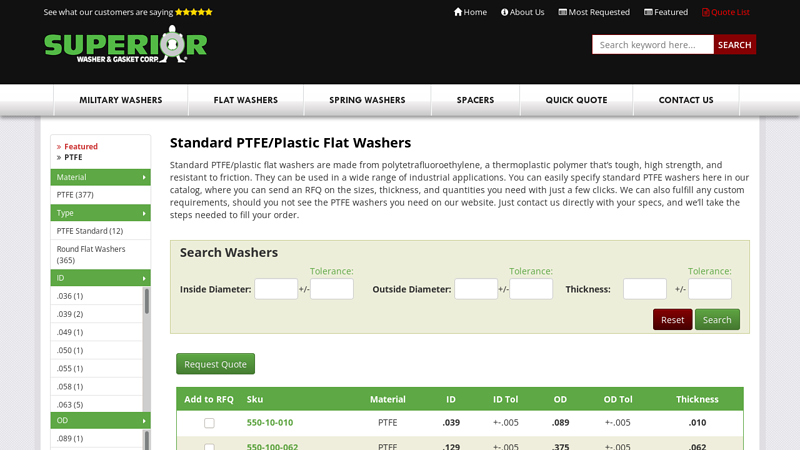This screenshot has width=800, height=450.
Task: Open the Home link
Action: point(470,12)
